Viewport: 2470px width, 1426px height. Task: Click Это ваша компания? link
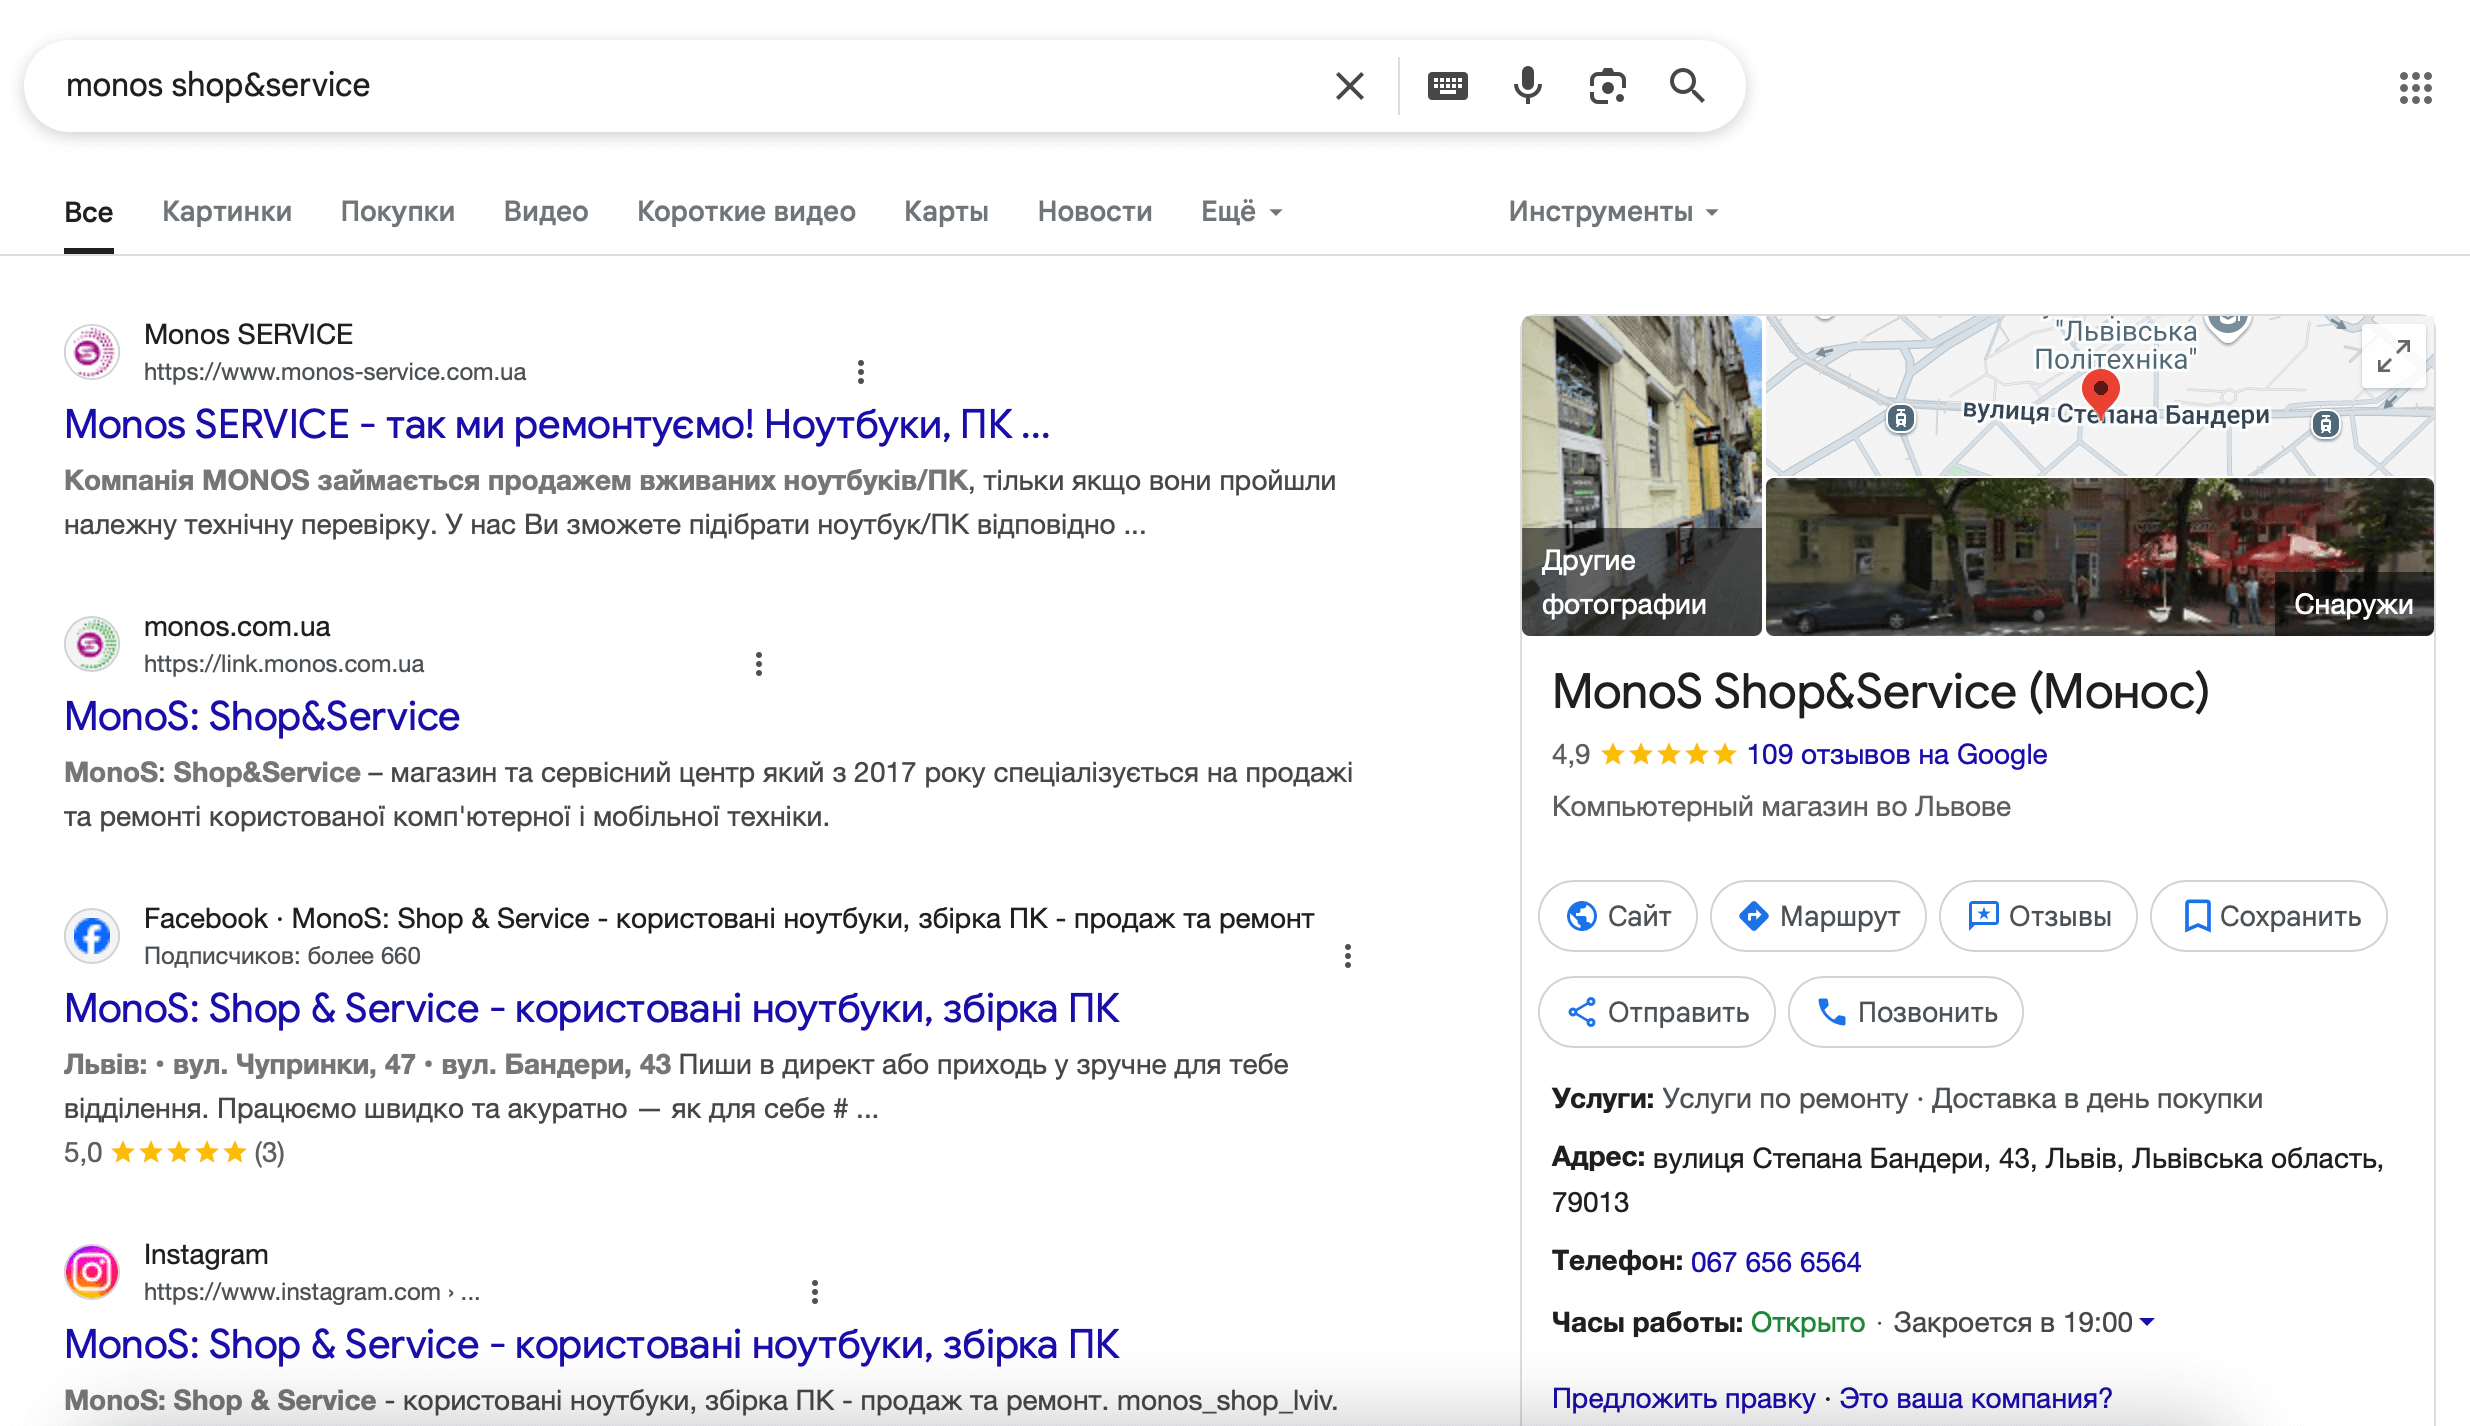[1975, 1398]
